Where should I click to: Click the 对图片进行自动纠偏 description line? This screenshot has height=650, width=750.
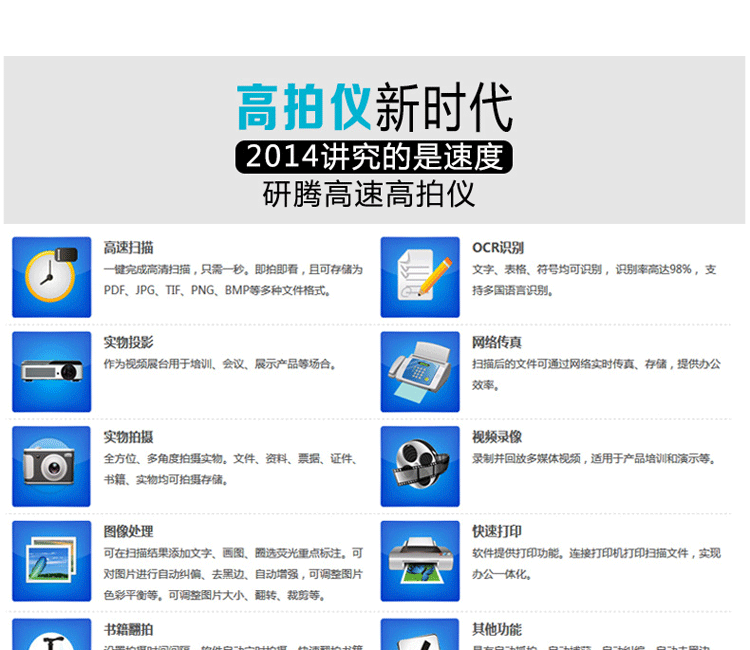coord(233,574)
